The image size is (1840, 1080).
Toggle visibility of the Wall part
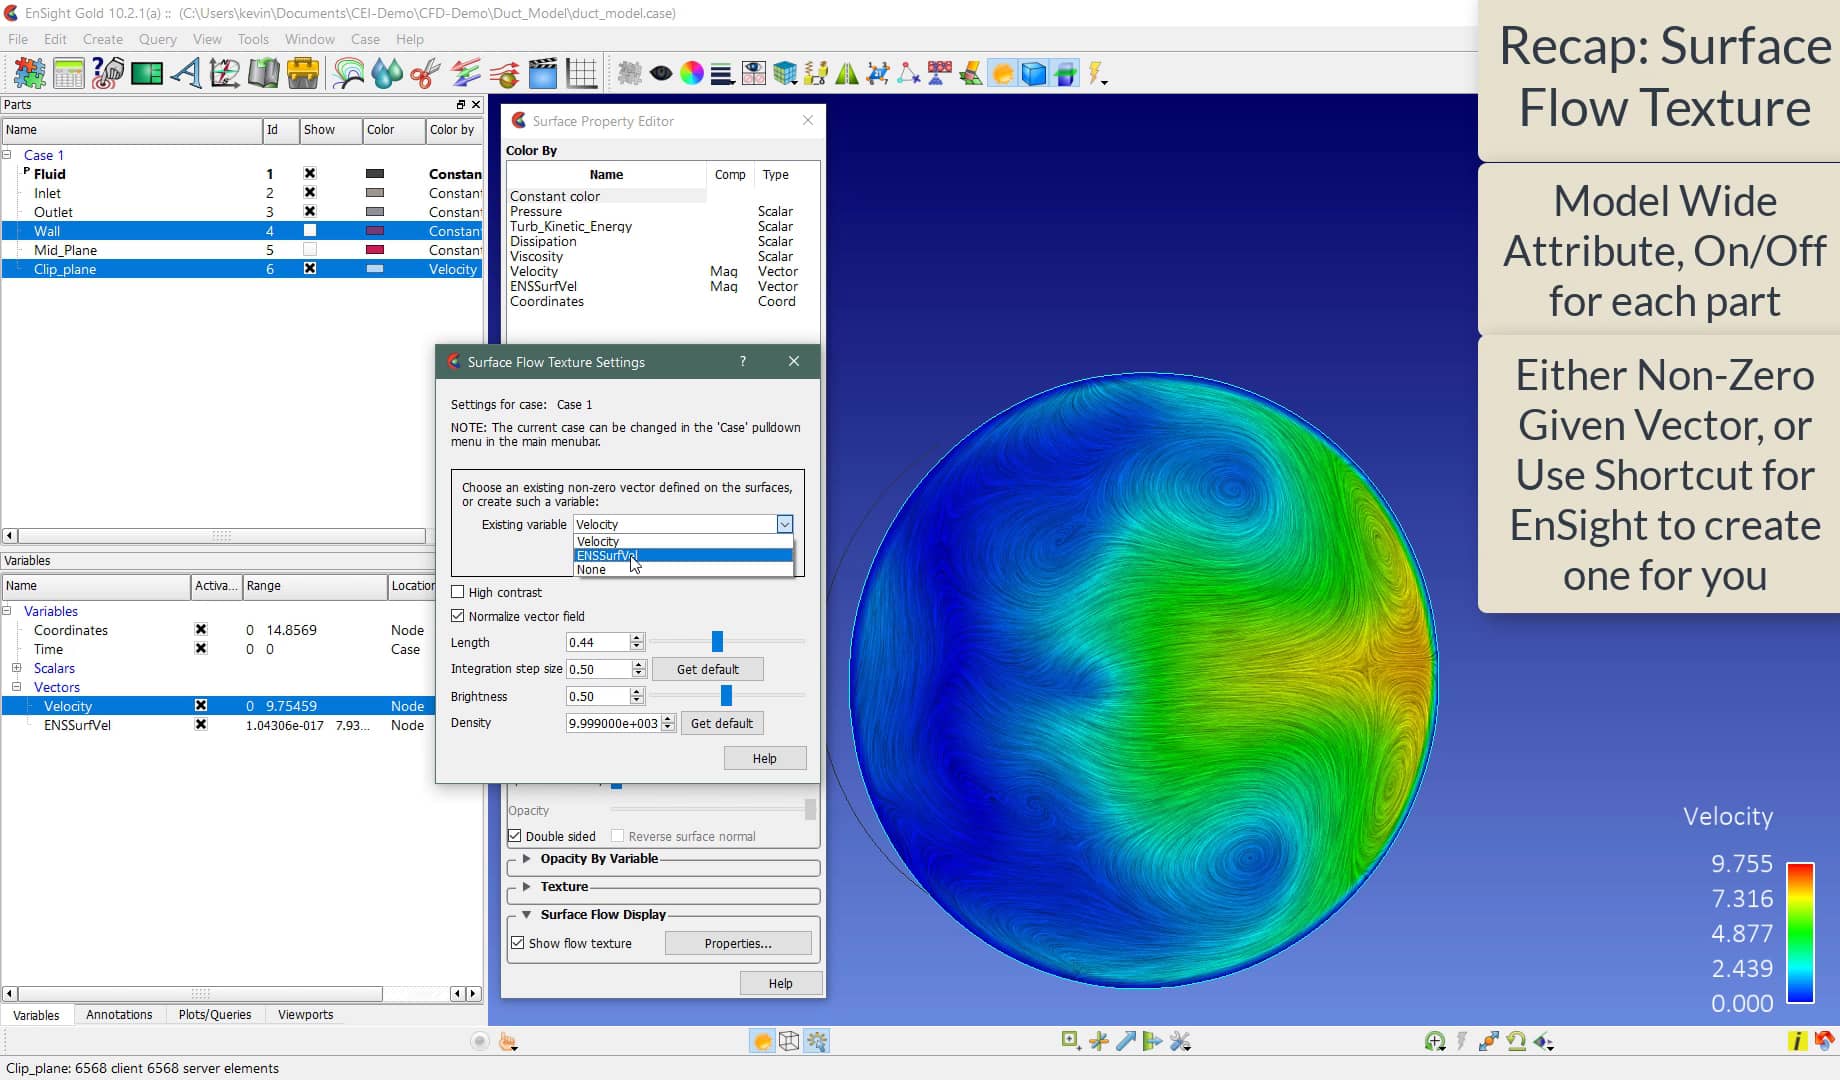point(310,230)
